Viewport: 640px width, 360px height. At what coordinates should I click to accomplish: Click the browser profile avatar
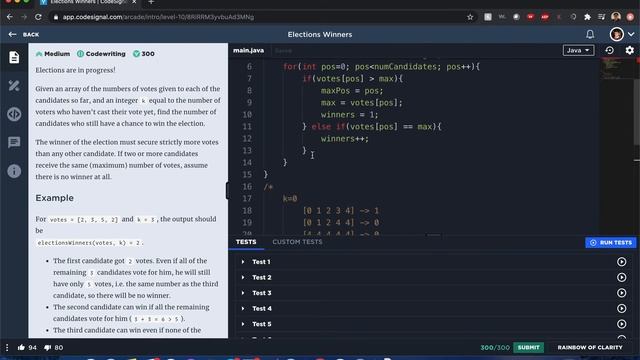(x=616, y=17)
